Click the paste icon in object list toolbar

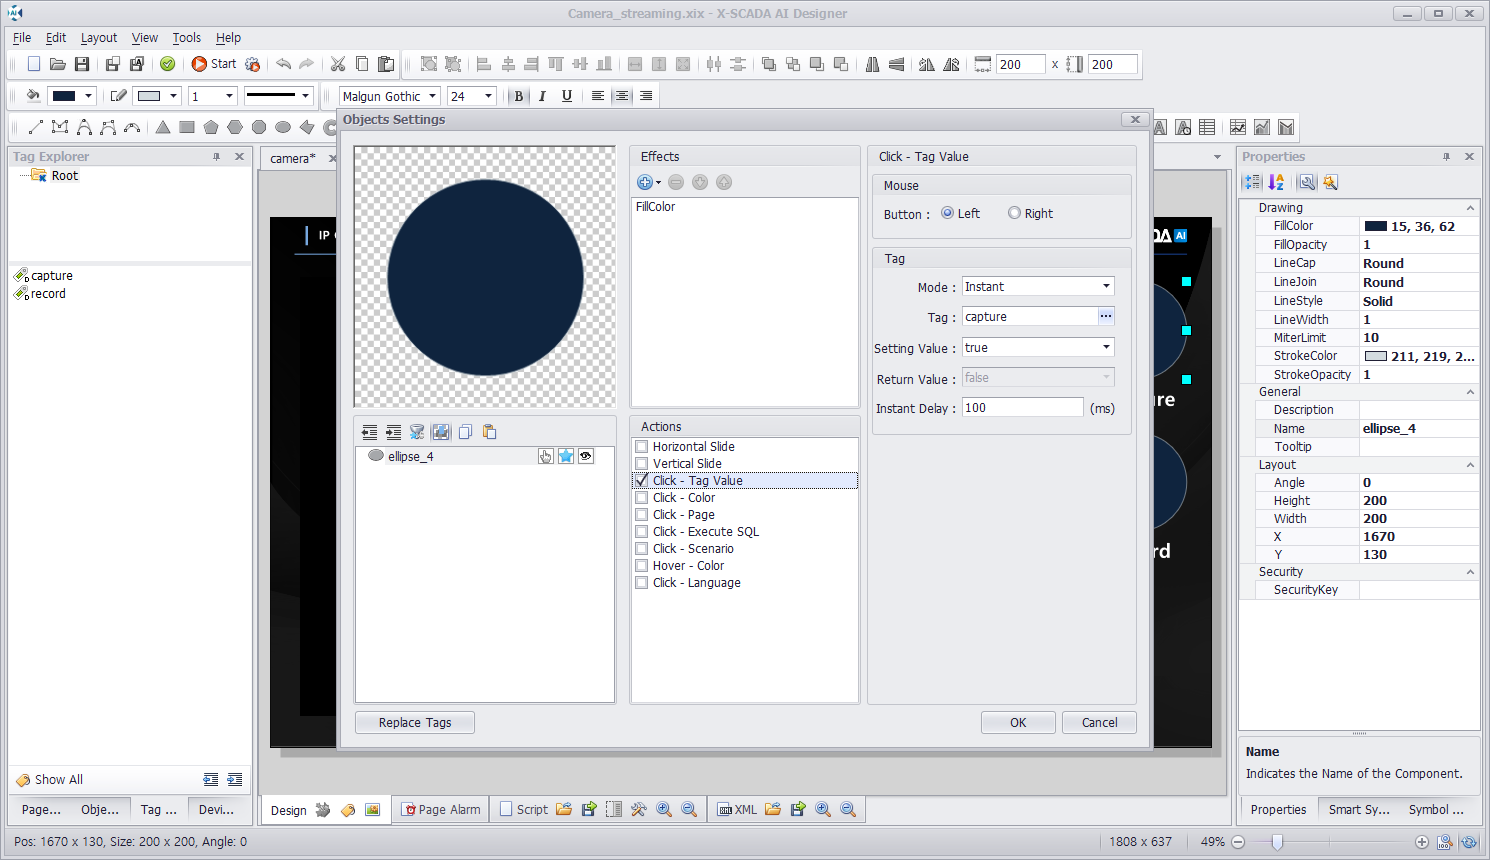(x=489, y=432)
